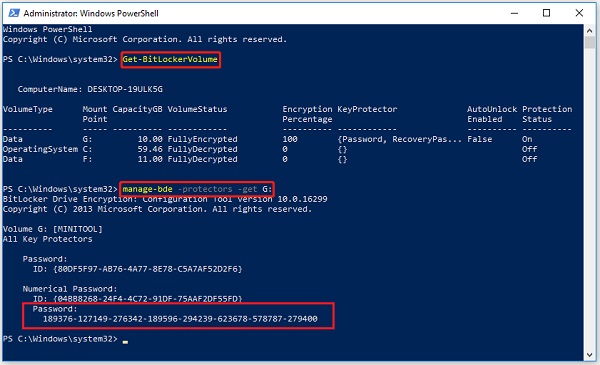The width and height of the screenshot is (600, 365).
Task: Maximize the PowerShell window
Action: (x=546, y=13)
